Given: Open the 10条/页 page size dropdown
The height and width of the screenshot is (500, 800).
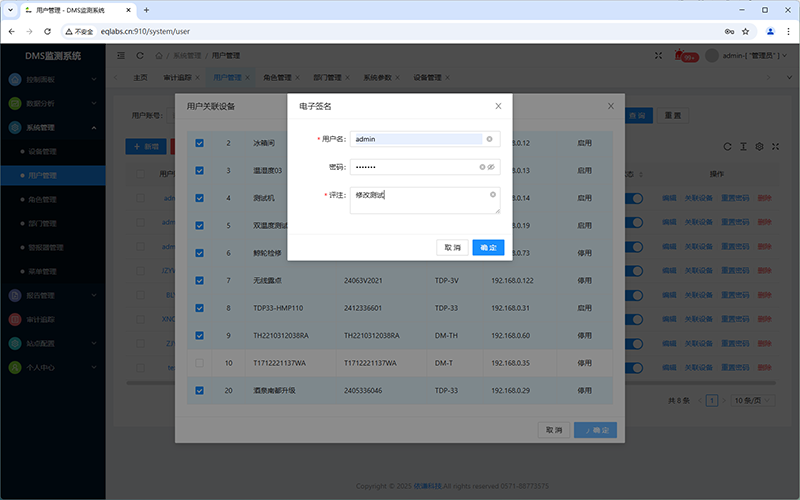Looking at the screenshot, I should coord(746,400).
